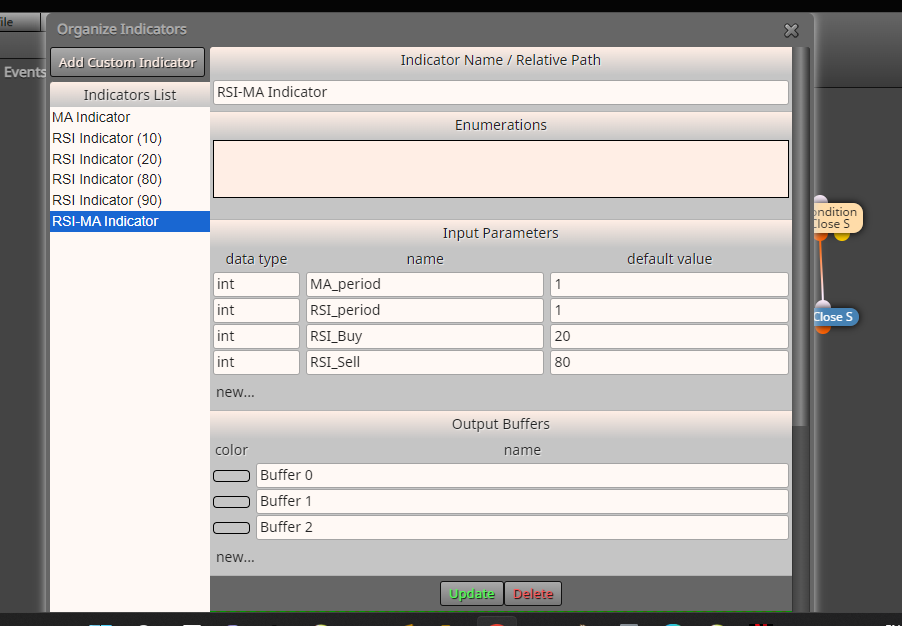The image size is (902, 626).
Task: Edit MA_period default value field
Action: tap(669, 284)
